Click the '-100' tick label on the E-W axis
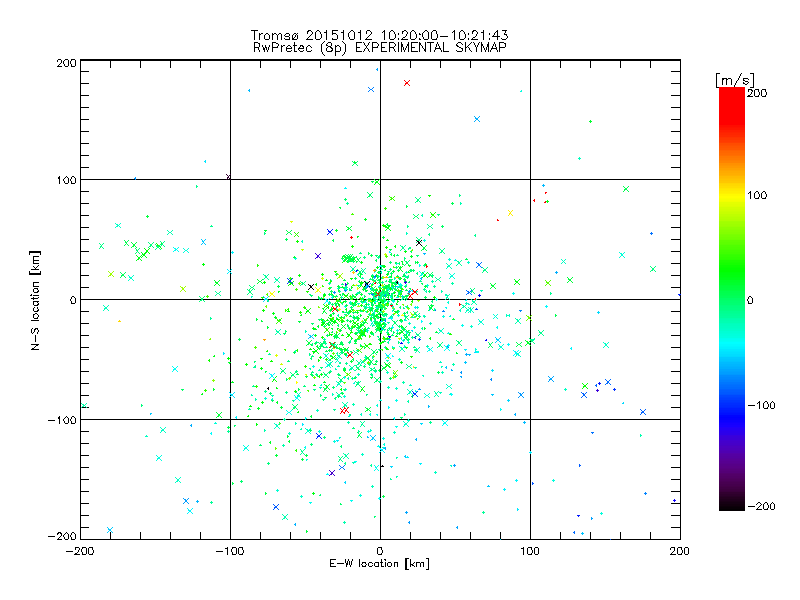Screen dimensions: 800x600 tap(230, 551)
